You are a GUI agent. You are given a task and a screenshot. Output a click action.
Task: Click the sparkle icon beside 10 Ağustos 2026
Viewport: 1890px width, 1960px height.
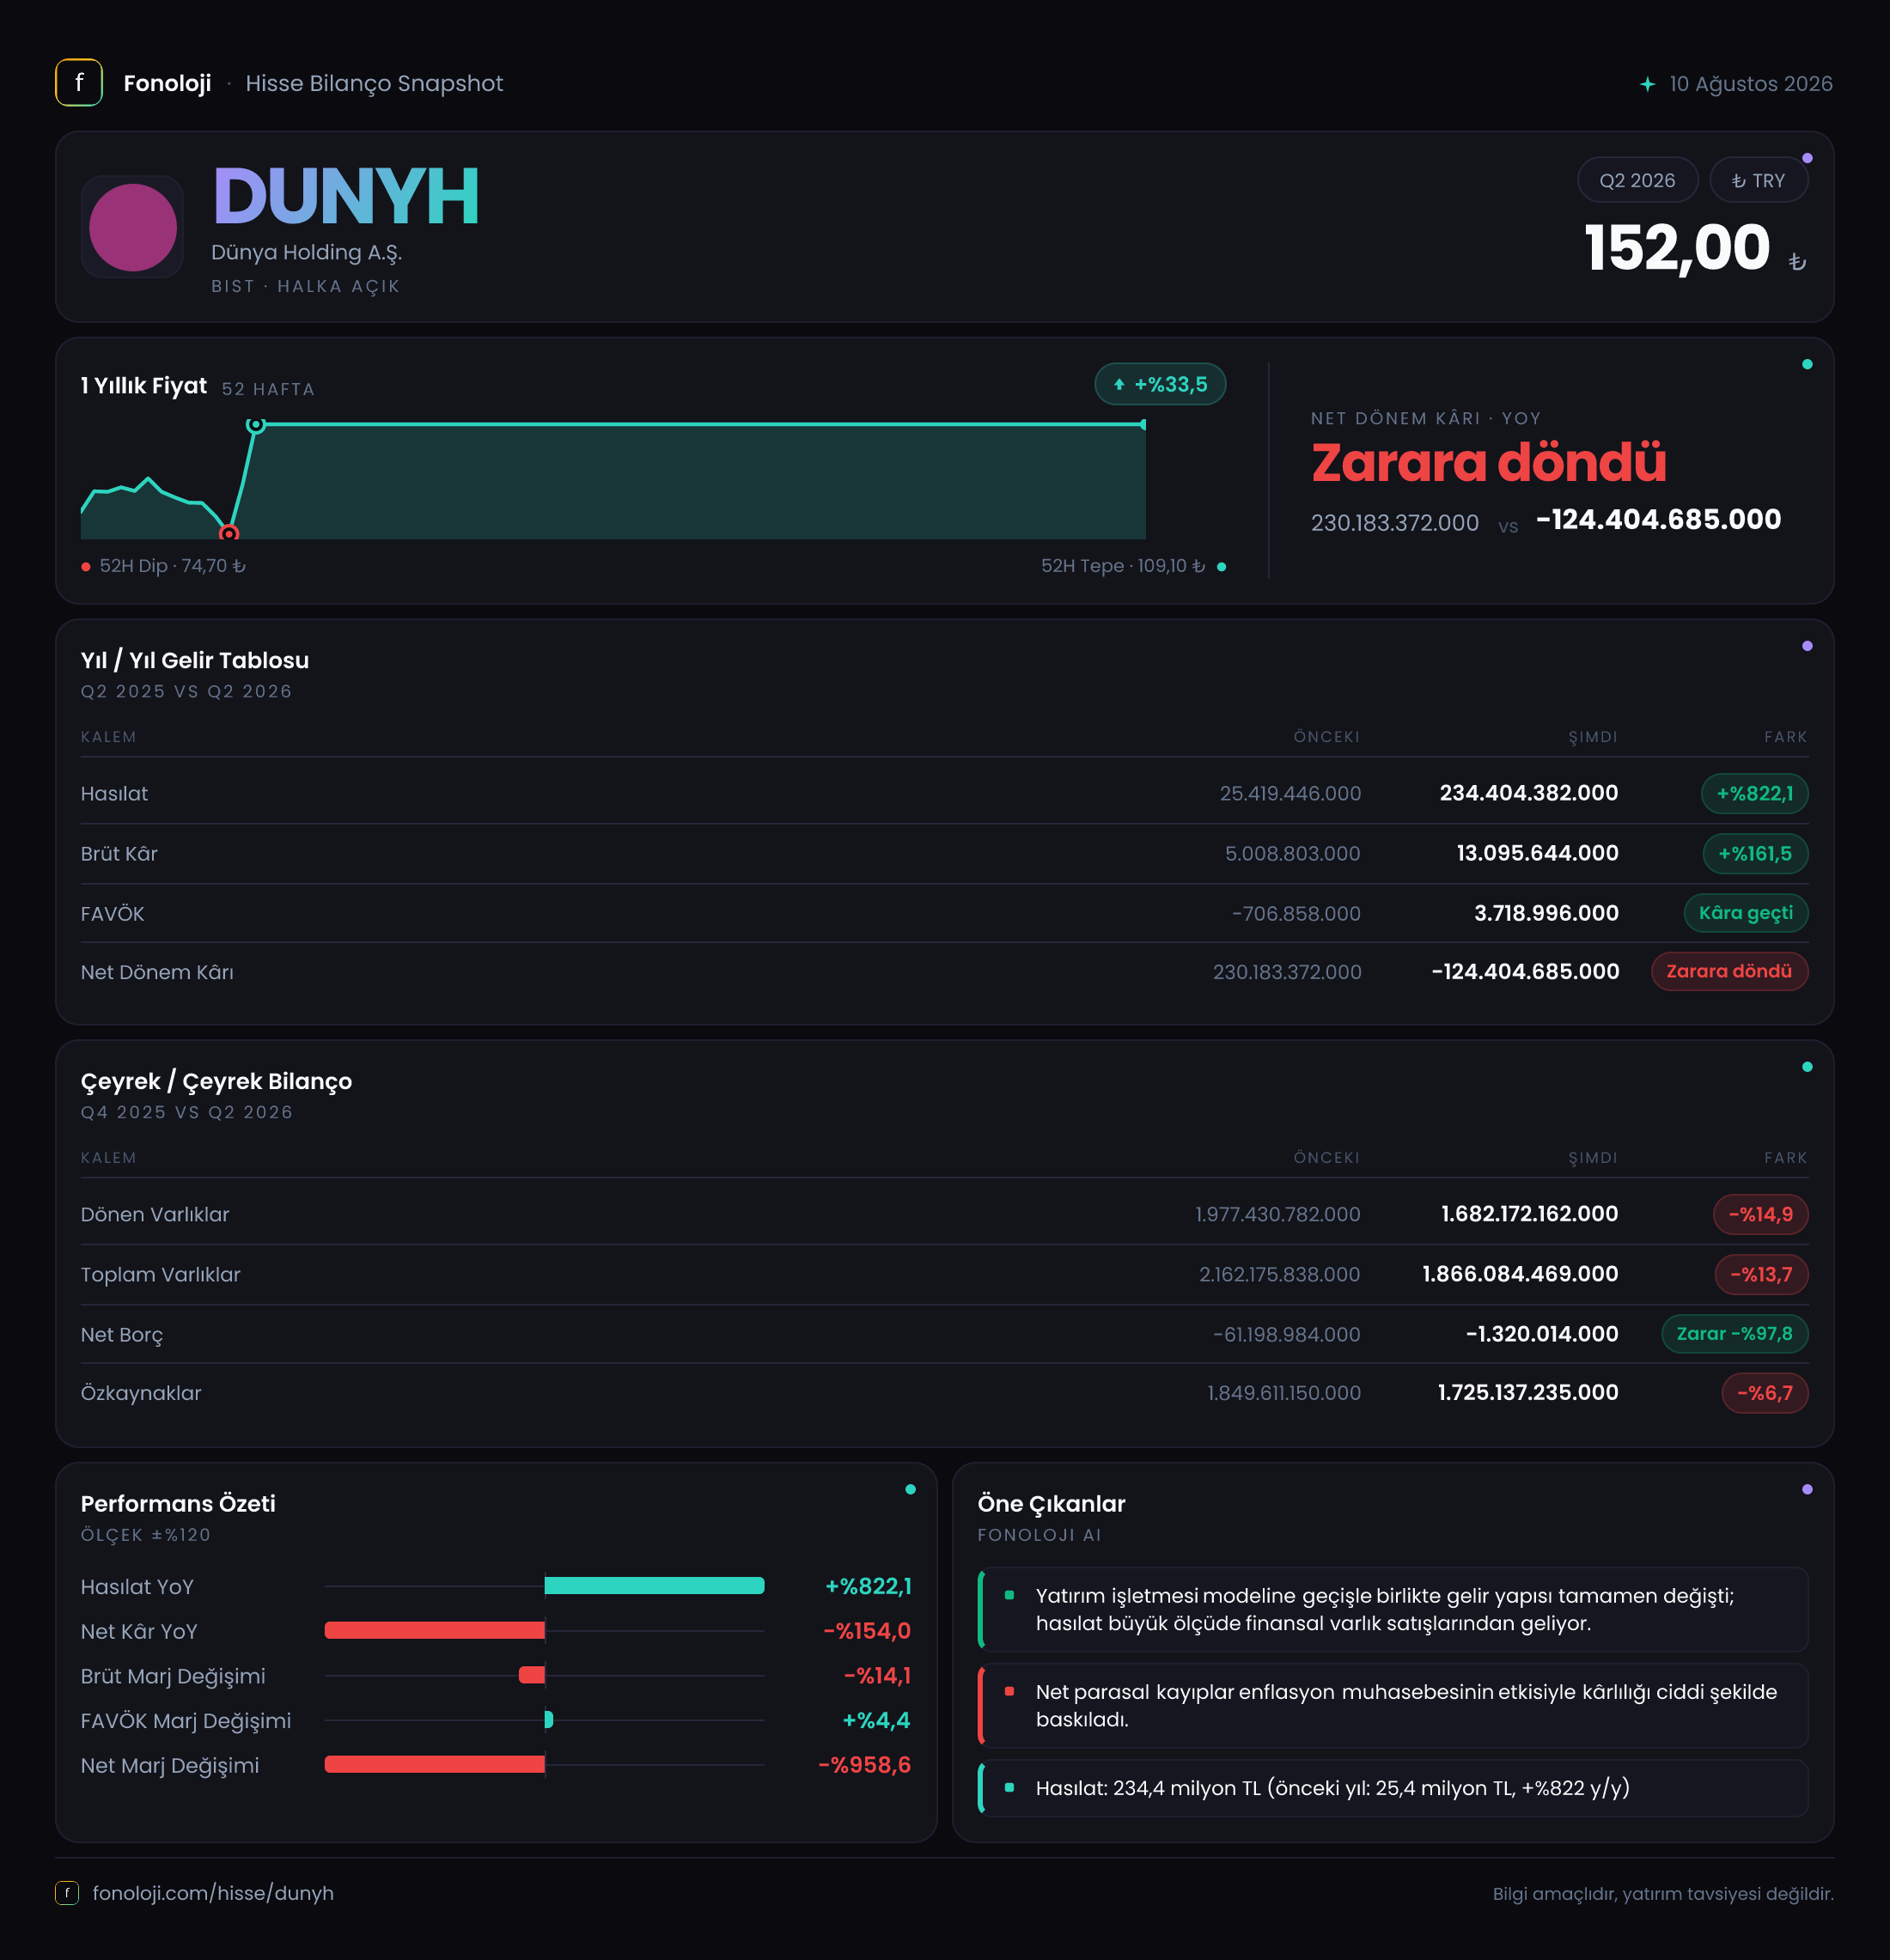(1647, 84)
